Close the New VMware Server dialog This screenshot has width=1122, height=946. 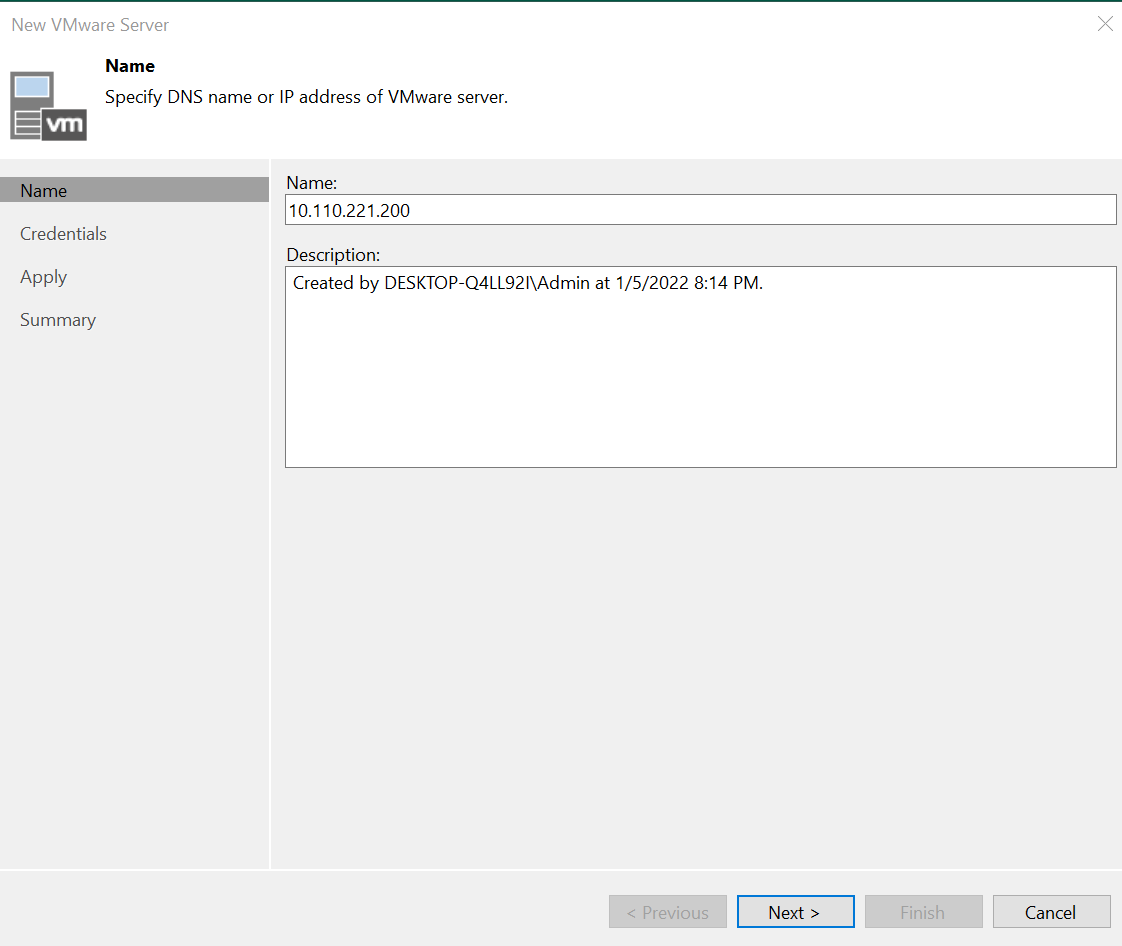click(x=1104, y=24)
